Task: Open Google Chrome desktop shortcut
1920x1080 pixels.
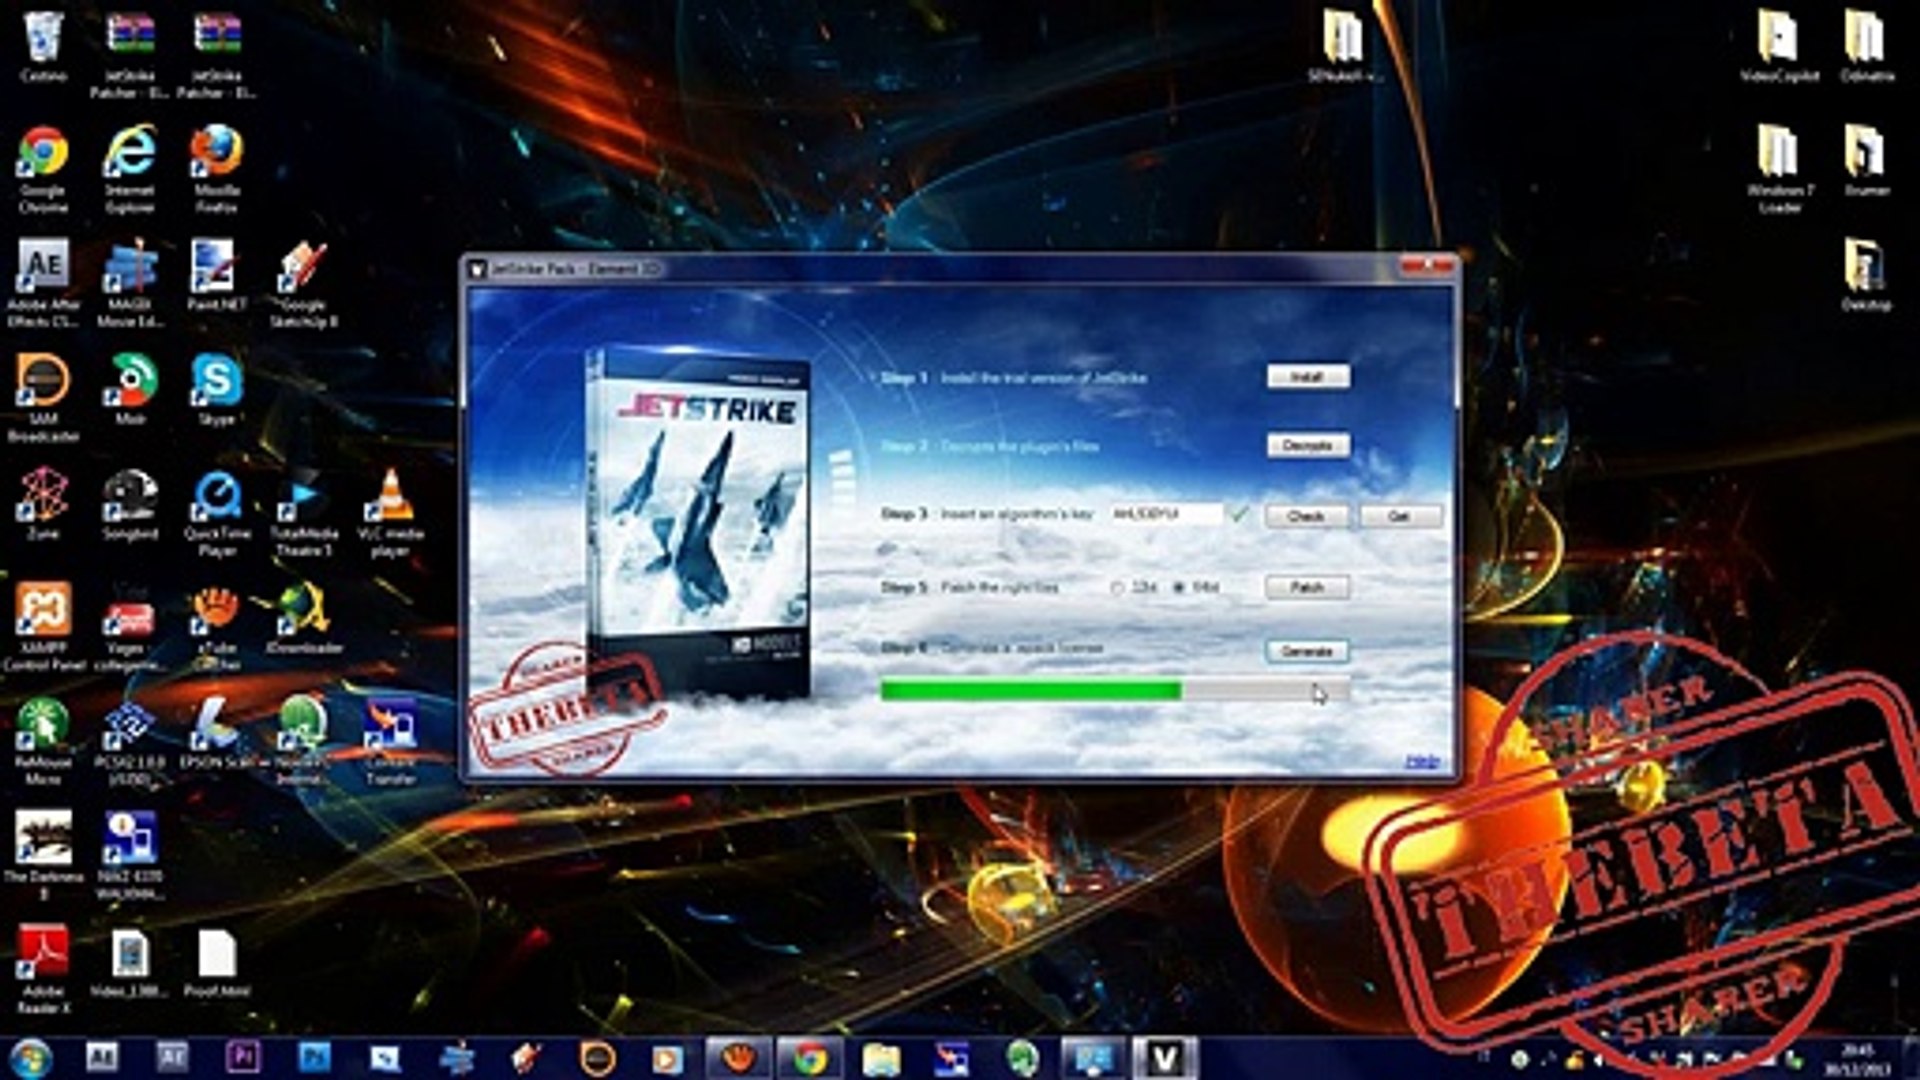Action: [x=43, y=152]
